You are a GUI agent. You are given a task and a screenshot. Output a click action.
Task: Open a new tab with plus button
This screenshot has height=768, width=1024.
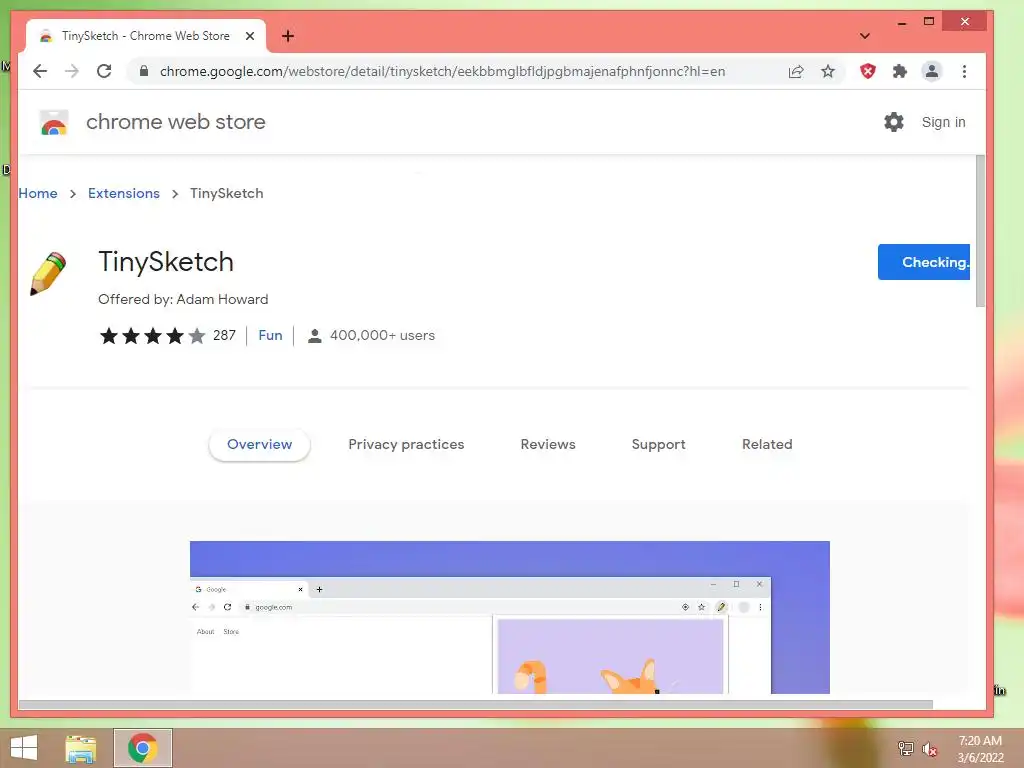coord(288,36)
